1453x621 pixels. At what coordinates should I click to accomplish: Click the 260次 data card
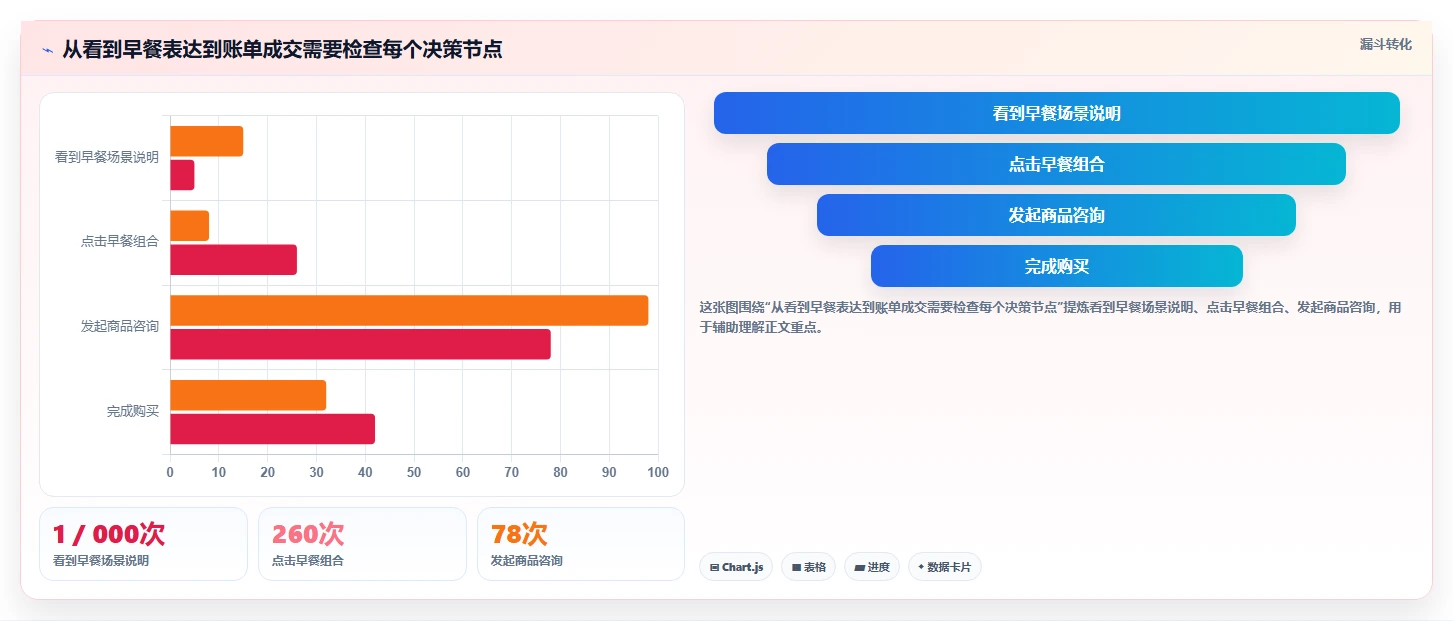coord(362,544)
